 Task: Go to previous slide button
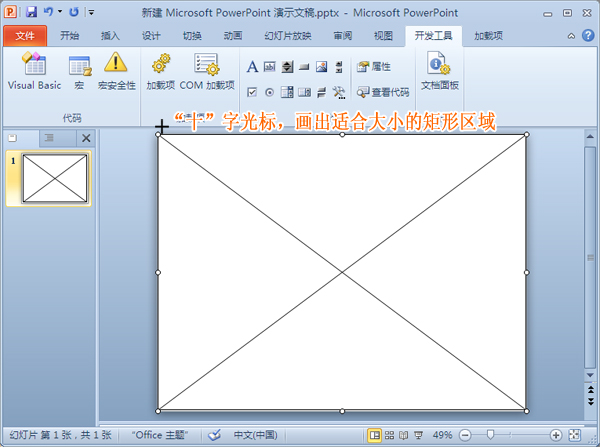coord(590,389)
